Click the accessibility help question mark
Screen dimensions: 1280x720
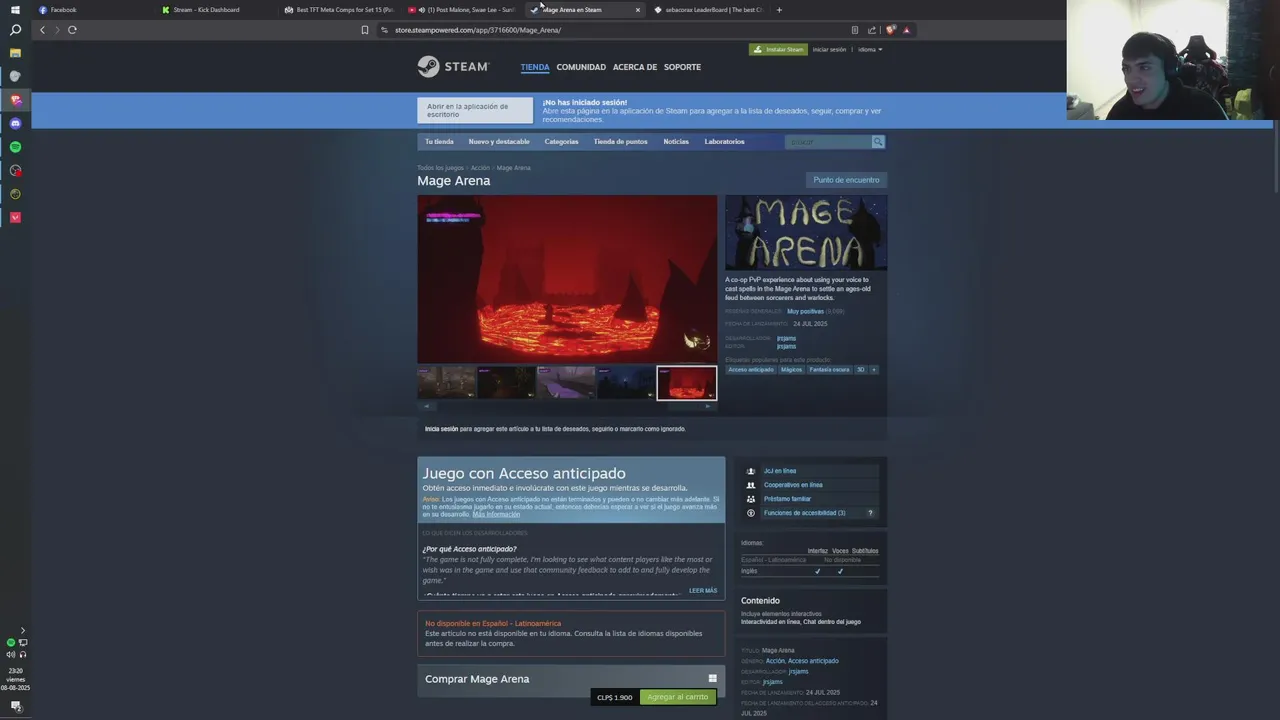(x=870, y=513)
